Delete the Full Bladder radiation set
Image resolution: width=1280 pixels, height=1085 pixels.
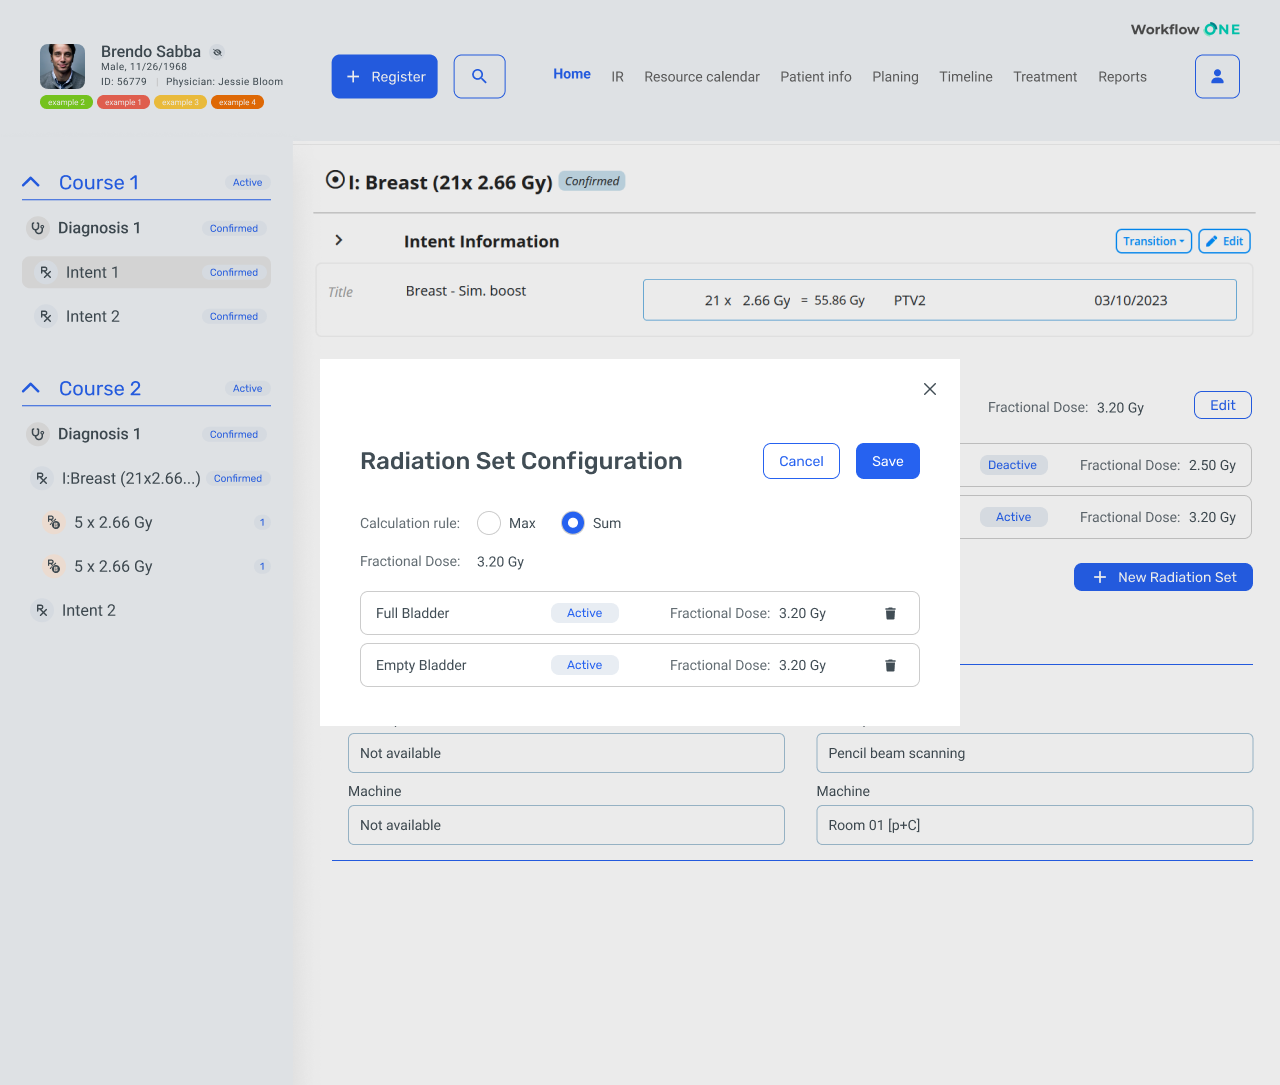coord(890,613)
